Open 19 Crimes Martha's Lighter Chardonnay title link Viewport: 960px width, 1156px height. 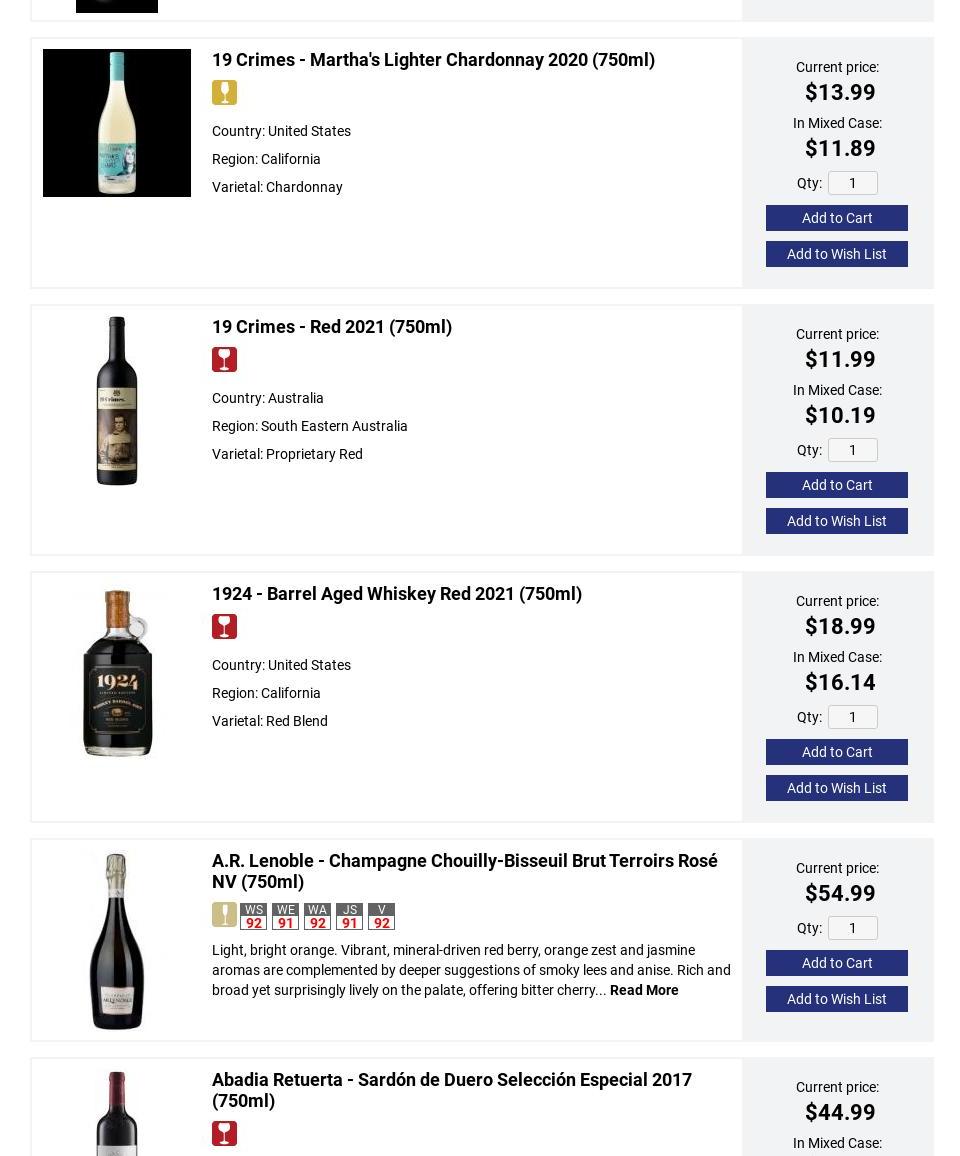[x=433, y=60]
